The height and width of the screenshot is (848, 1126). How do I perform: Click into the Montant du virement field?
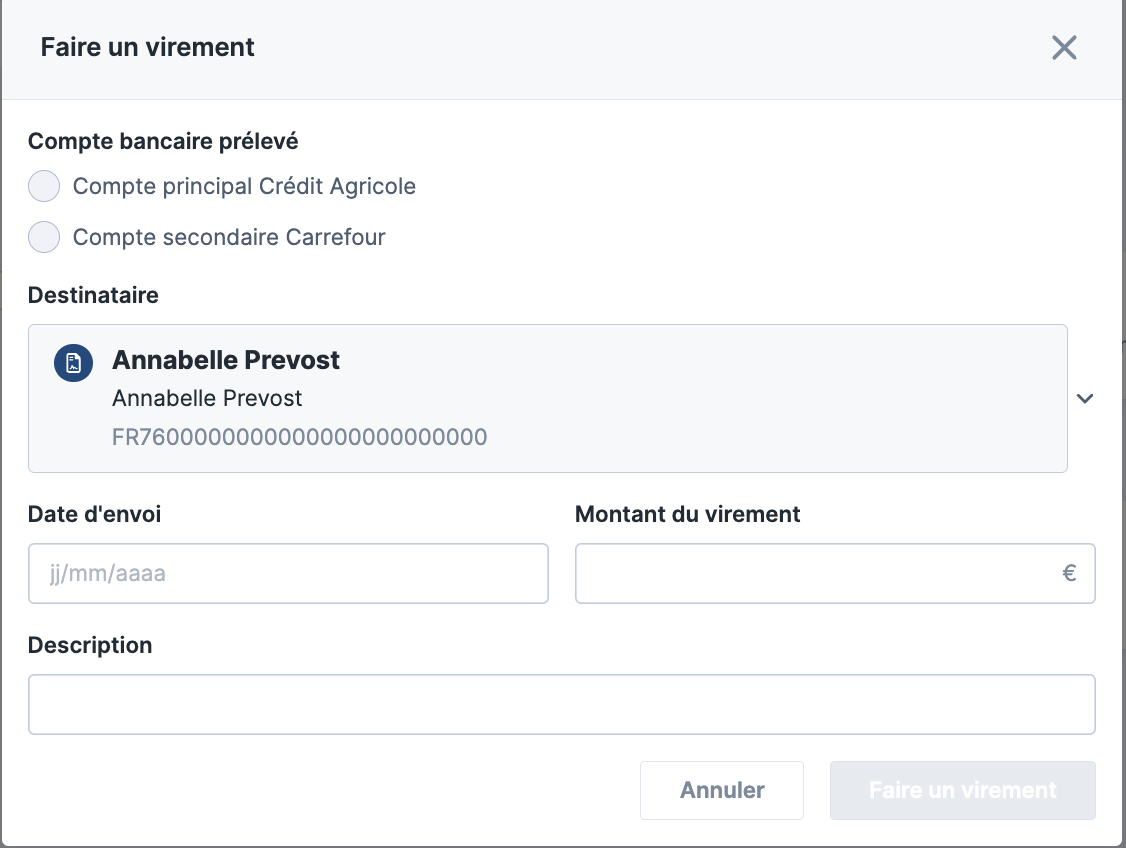[810, 574]
